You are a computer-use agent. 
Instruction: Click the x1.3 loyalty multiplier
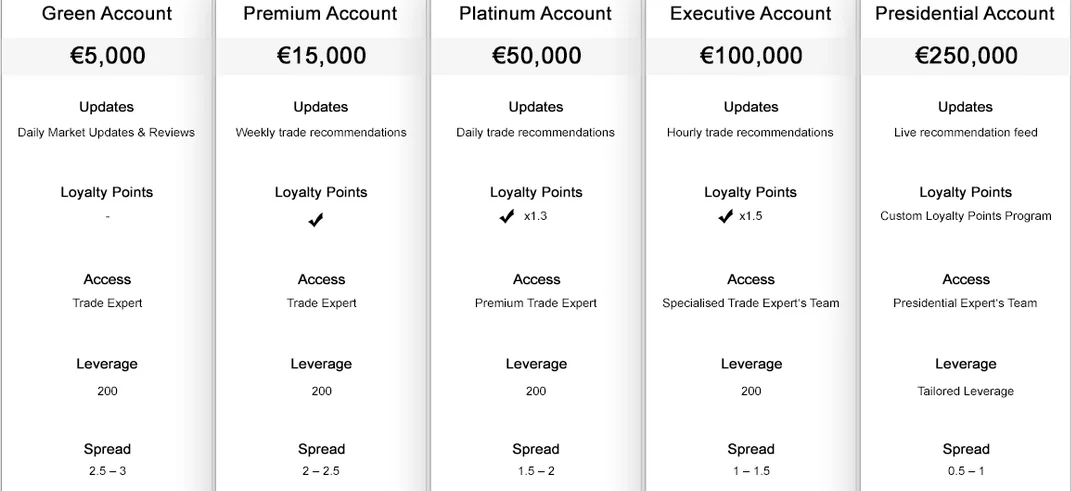(x=536, y=216)
